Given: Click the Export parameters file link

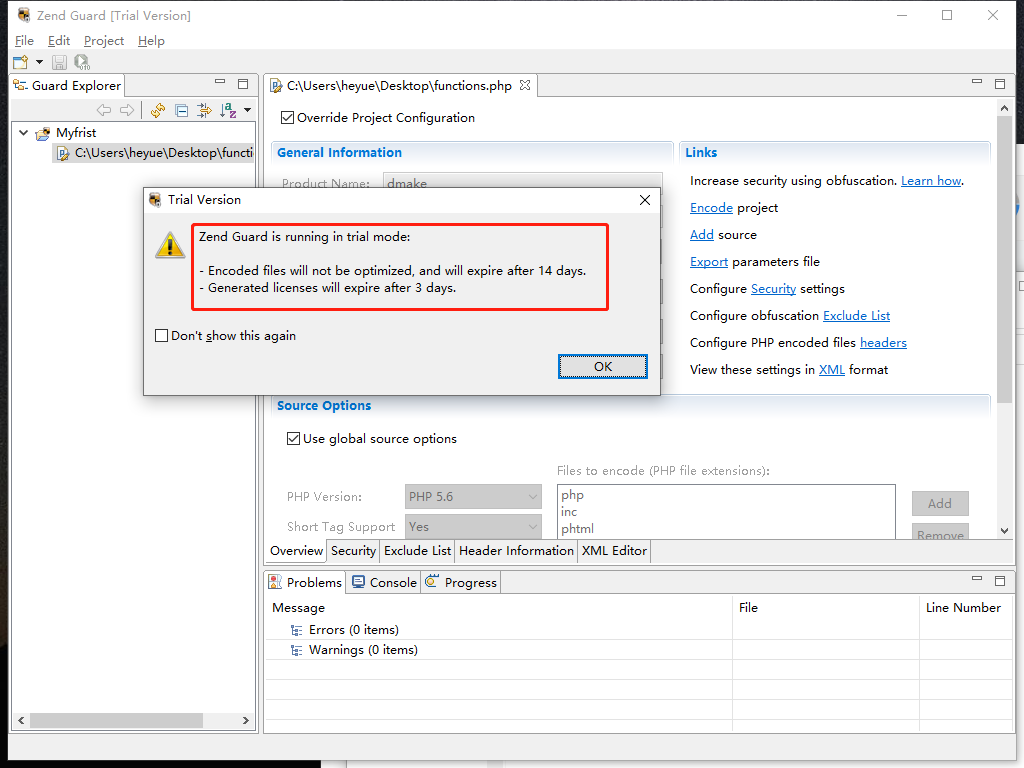Looking at the screenshot, I should (x=709, y=262).
